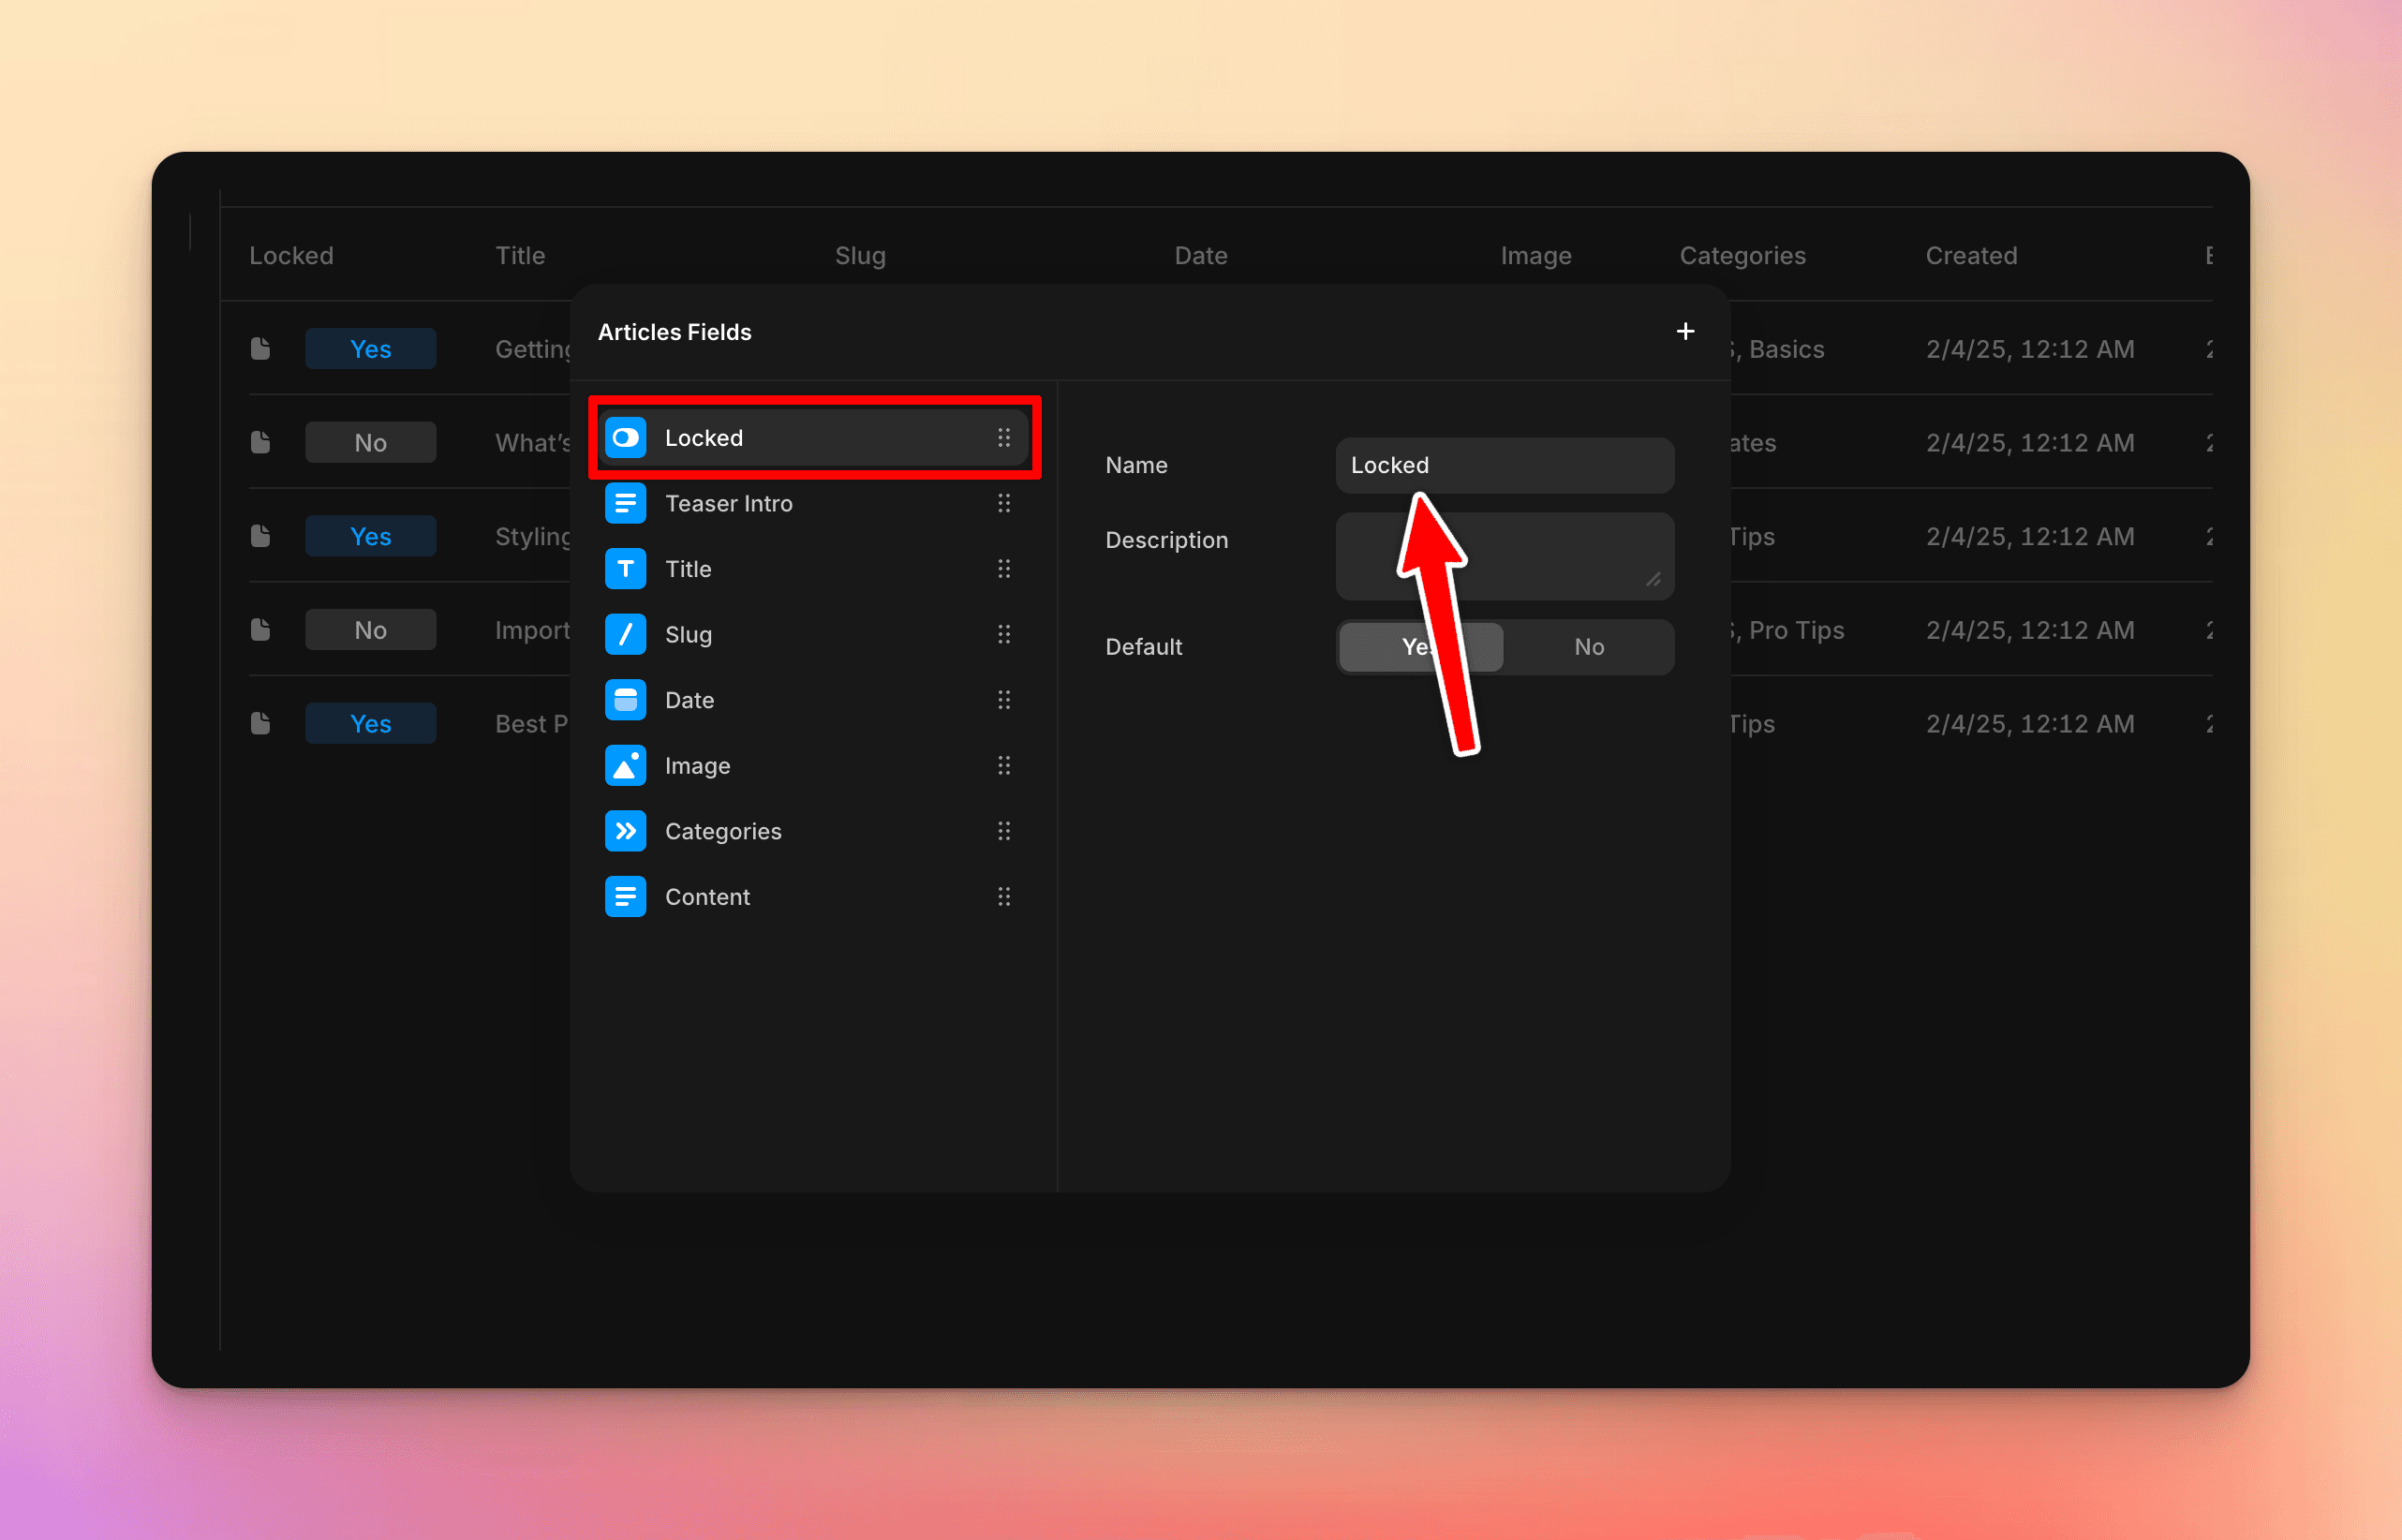The height and width of the screenshot is (1540, 2402).
Task: Toggle the Yes locked badge on the Styling row
Action: [x=370, y=535]
